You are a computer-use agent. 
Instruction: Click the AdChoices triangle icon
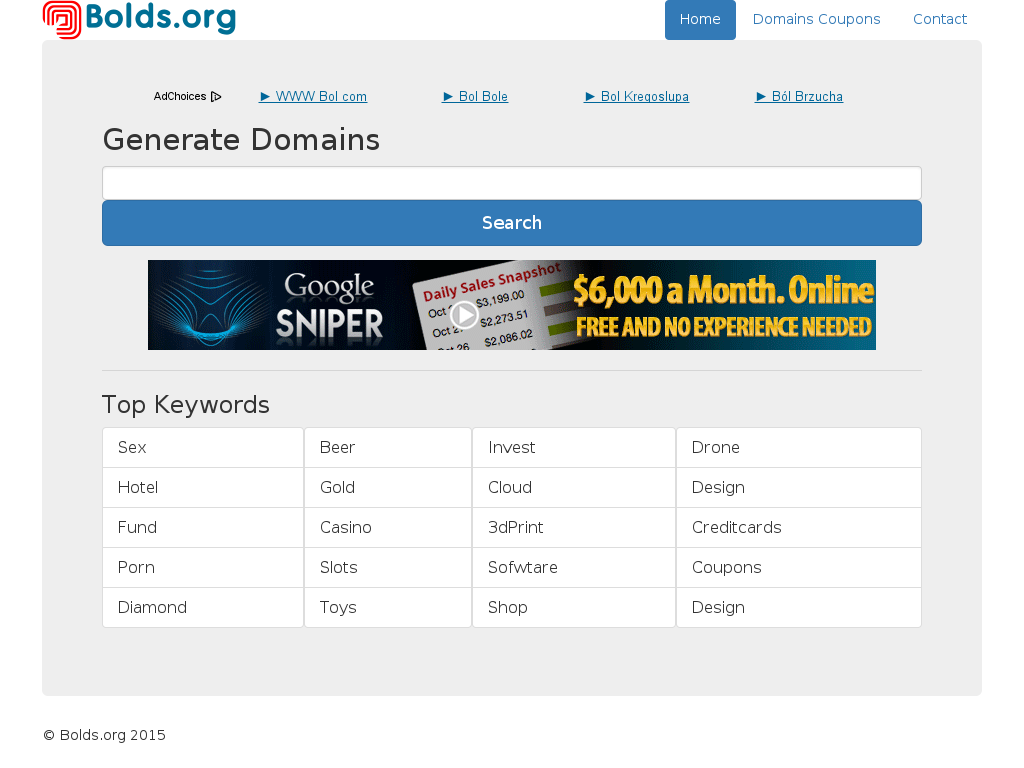coord(216,97)
